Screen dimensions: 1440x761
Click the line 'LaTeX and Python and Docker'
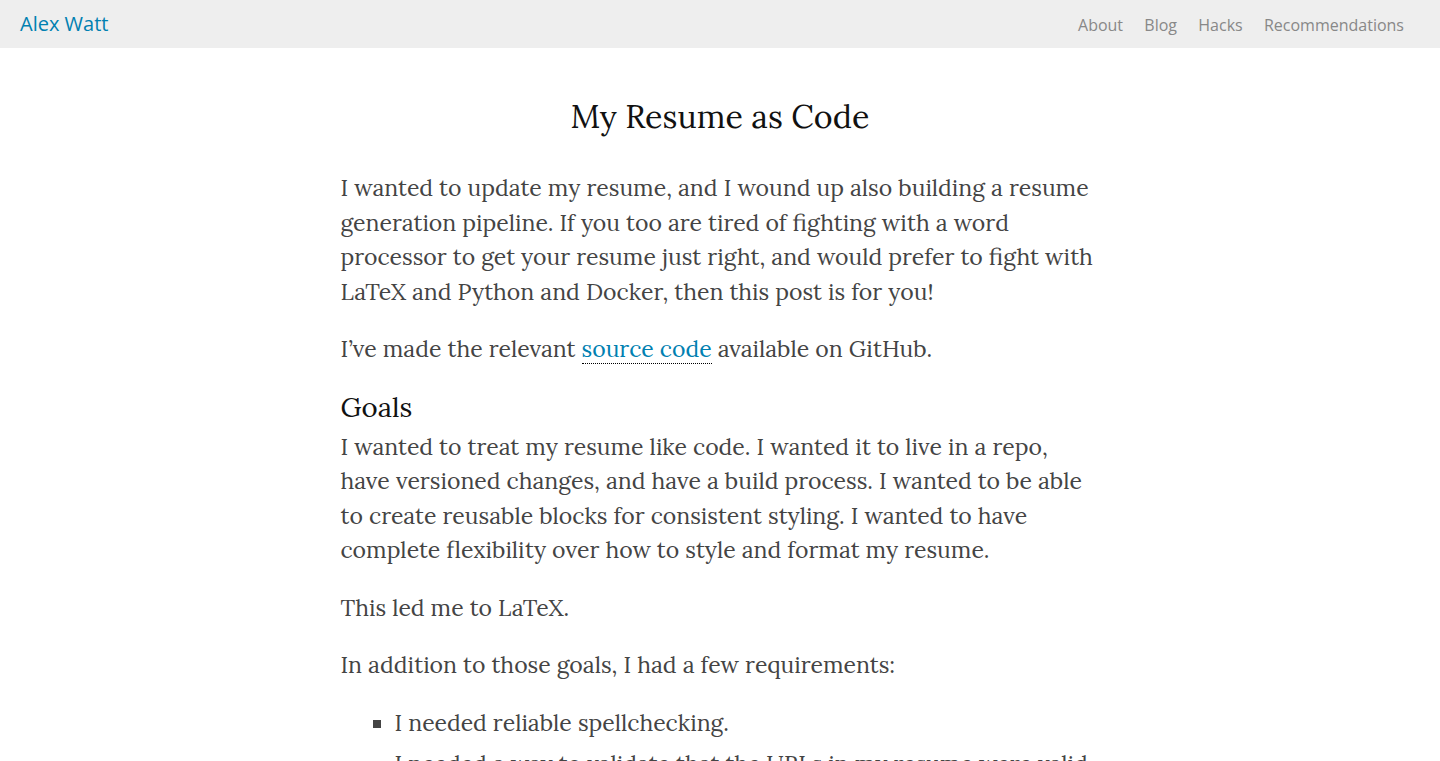637,292
